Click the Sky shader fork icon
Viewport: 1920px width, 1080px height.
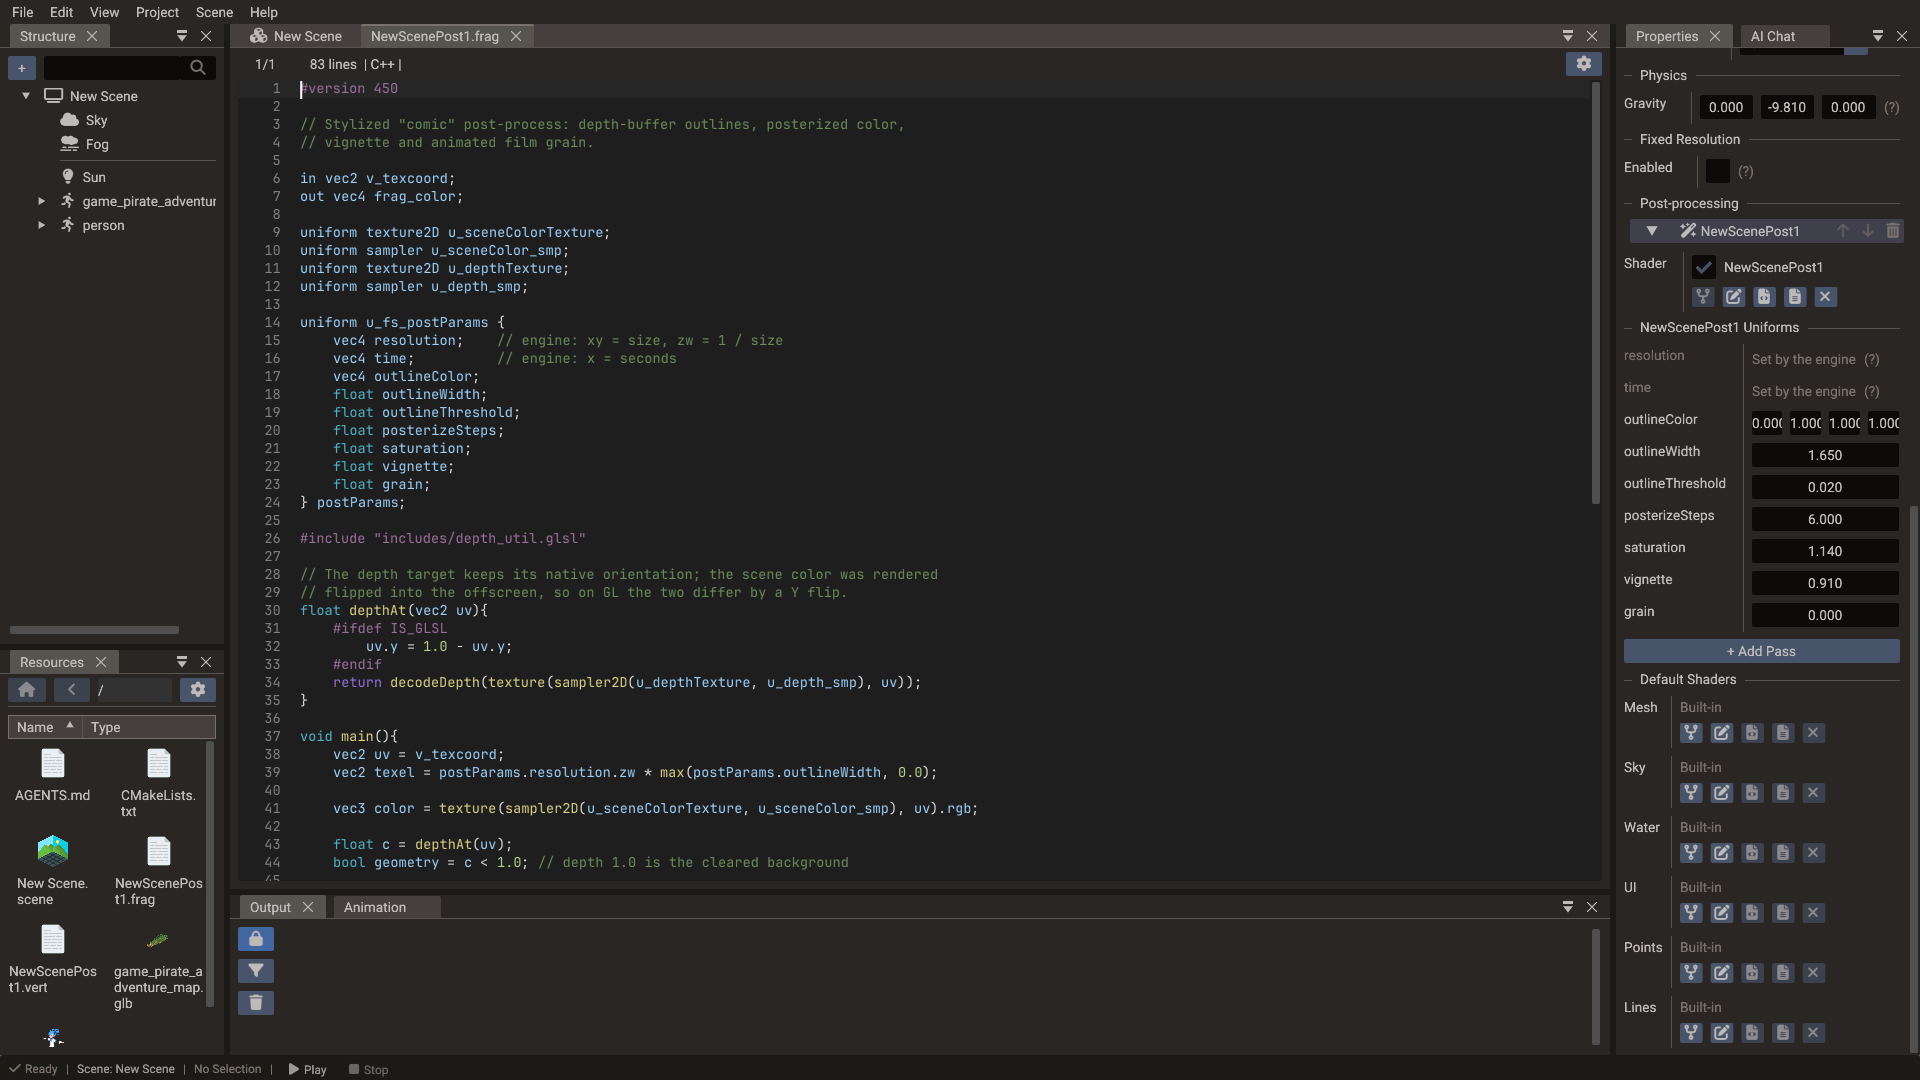coord(1691,793)
